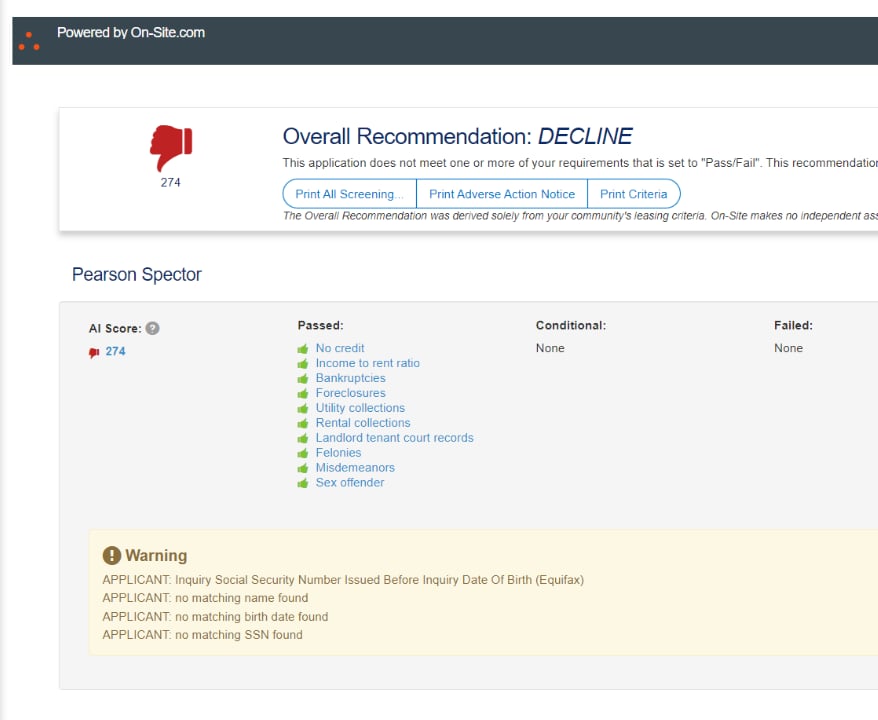Screen dimensions: 878x720
Task: Select the applicant name Pearson Spector
Action: tap(136, 274)
